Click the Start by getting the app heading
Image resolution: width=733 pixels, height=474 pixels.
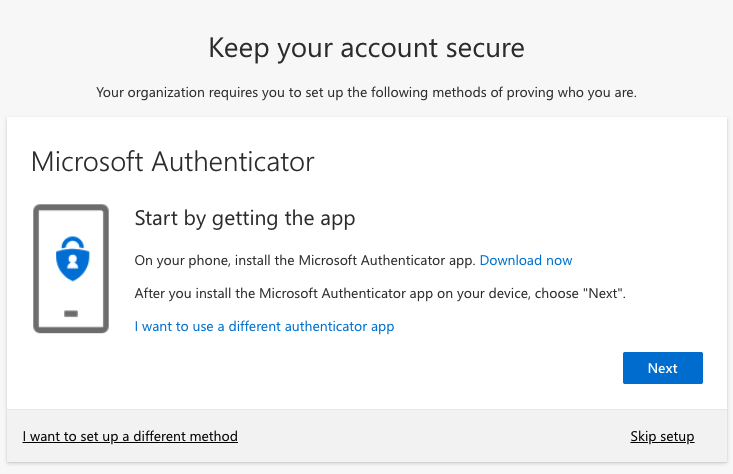245,217
